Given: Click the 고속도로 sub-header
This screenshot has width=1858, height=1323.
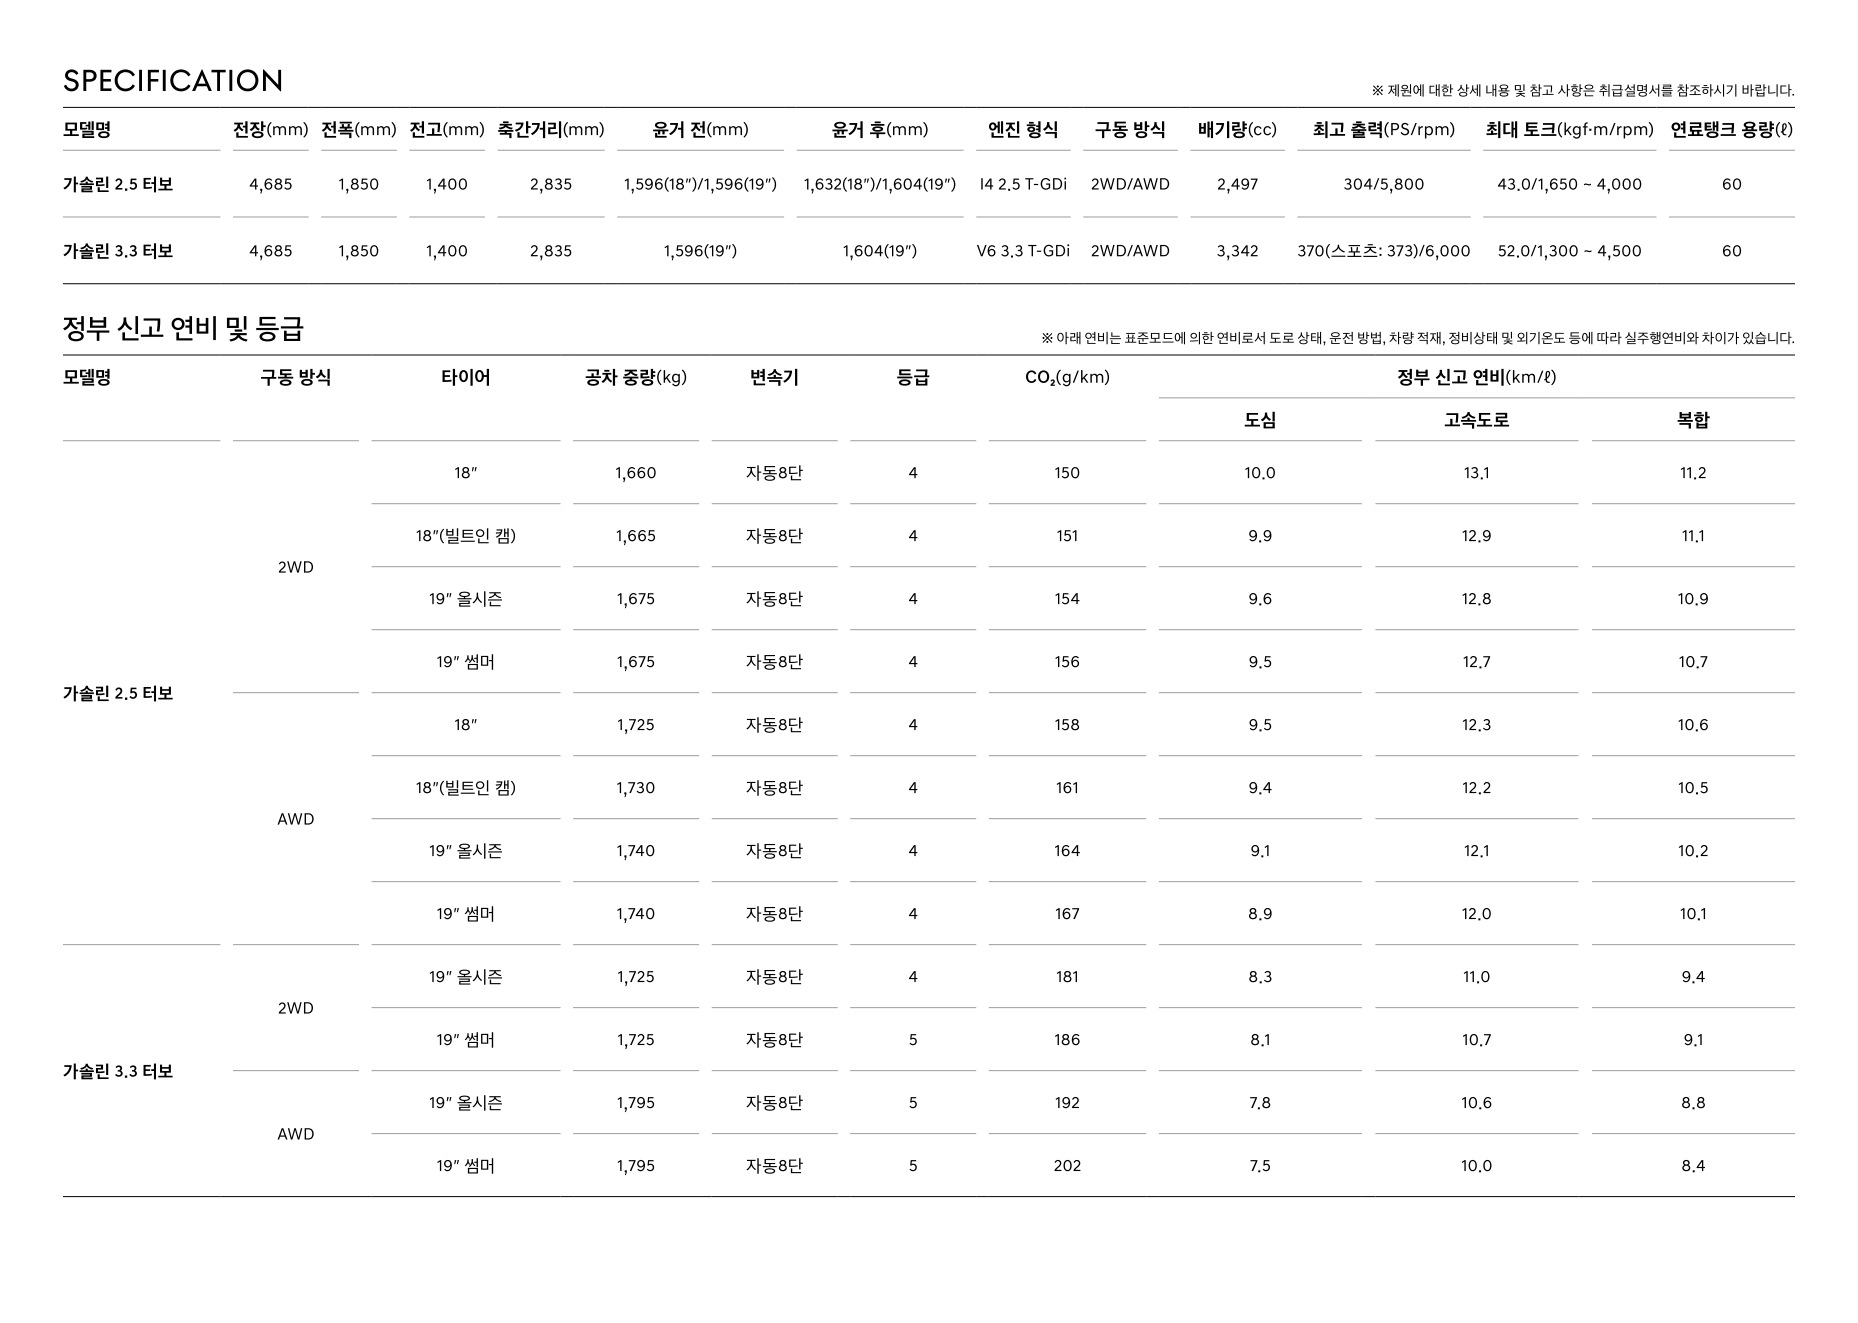Looking at the screenshot, I should pos(1476,420).
